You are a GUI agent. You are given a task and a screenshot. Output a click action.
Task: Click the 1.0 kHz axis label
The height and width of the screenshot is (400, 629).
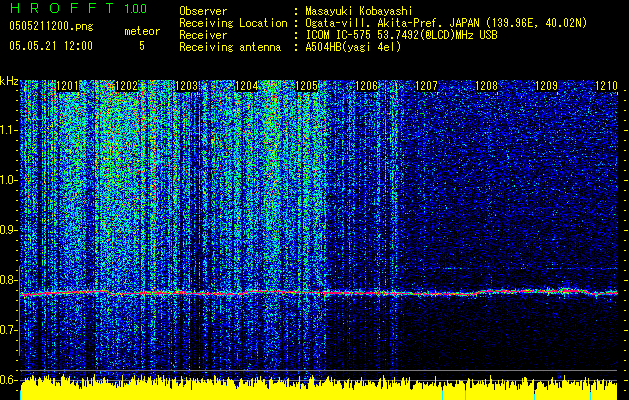pyautogui.click(x=9, y=180)
